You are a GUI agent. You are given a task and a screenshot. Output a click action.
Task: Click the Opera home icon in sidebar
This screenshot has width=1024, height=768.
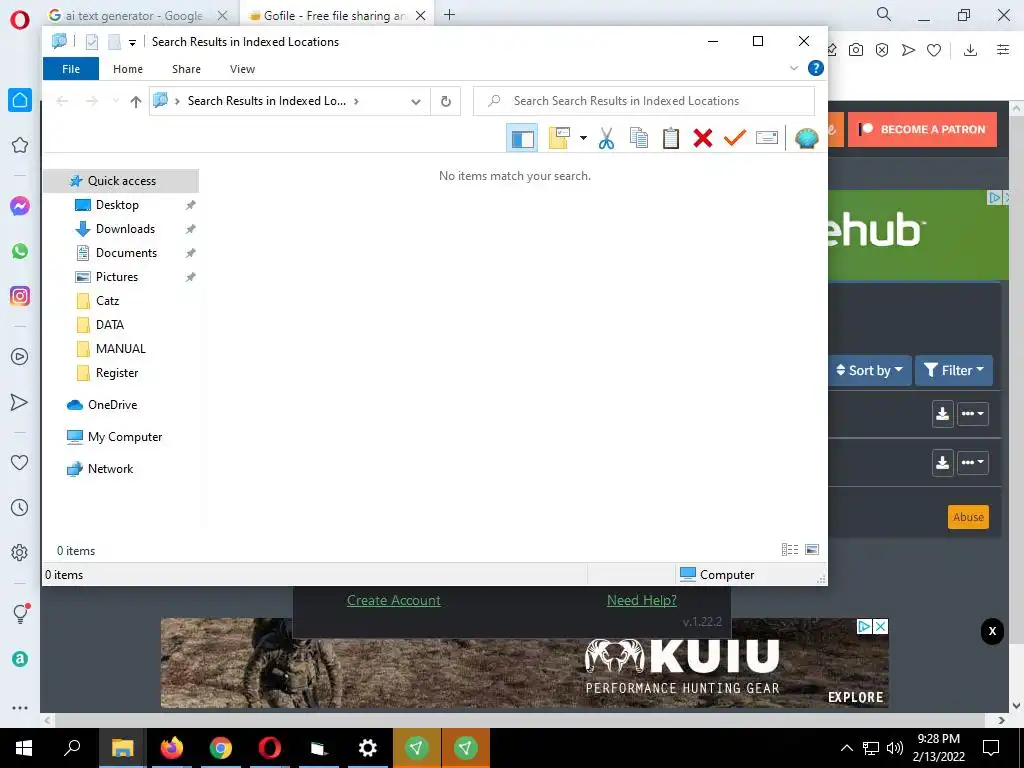tap(20, 100)
